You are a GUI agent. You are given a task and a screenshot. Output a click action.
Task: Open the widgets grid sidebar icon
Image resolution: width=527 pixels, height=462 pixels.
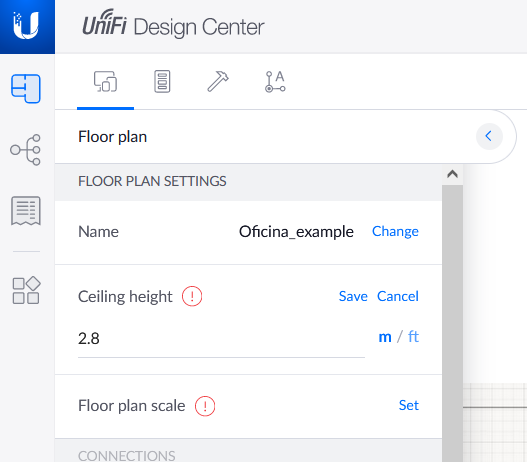26,290
